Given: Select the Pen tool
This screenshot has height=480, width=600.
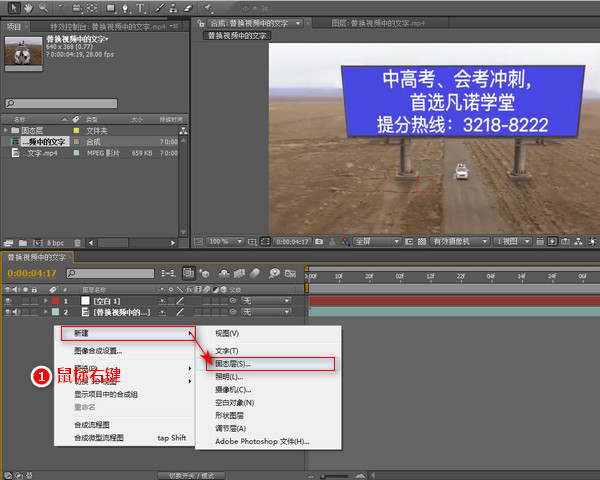Looking at the screenshot, I should (x=125, y=8).
